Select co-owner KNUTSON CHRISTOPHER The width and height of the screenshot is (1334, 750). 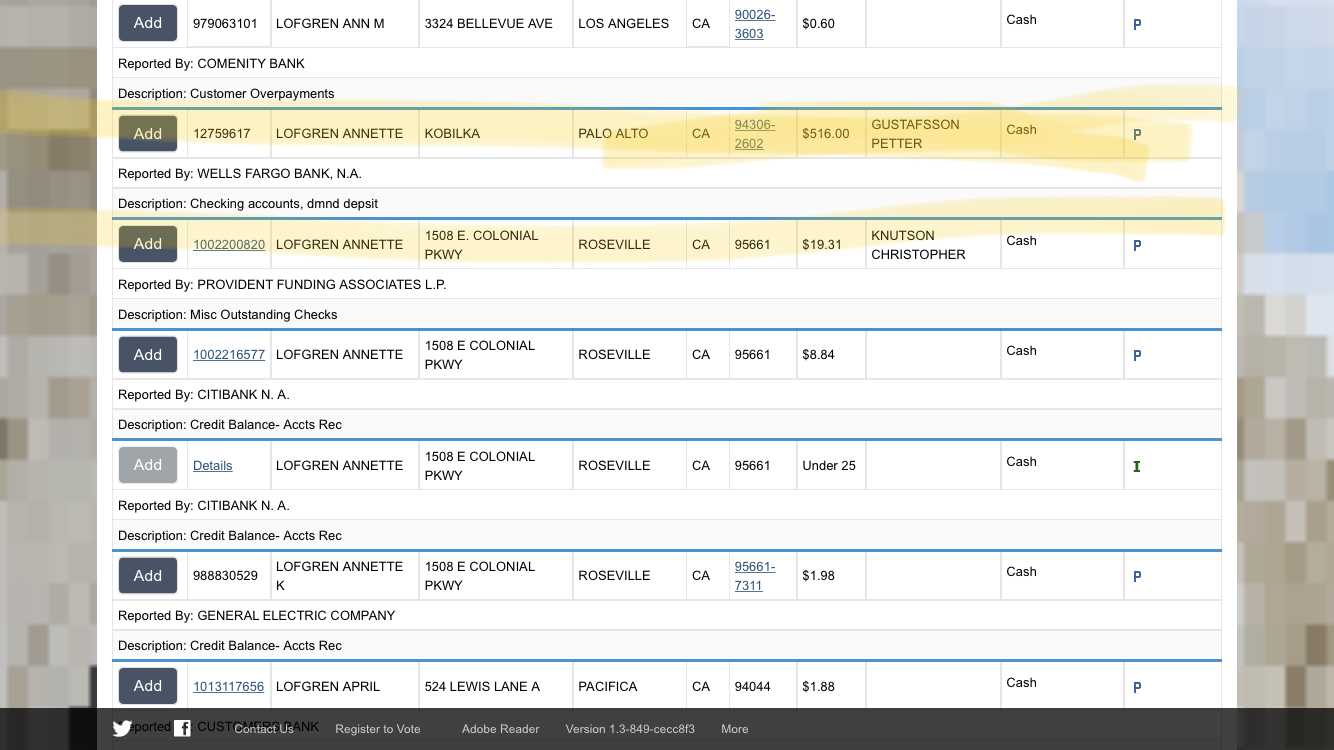(918, 245)
